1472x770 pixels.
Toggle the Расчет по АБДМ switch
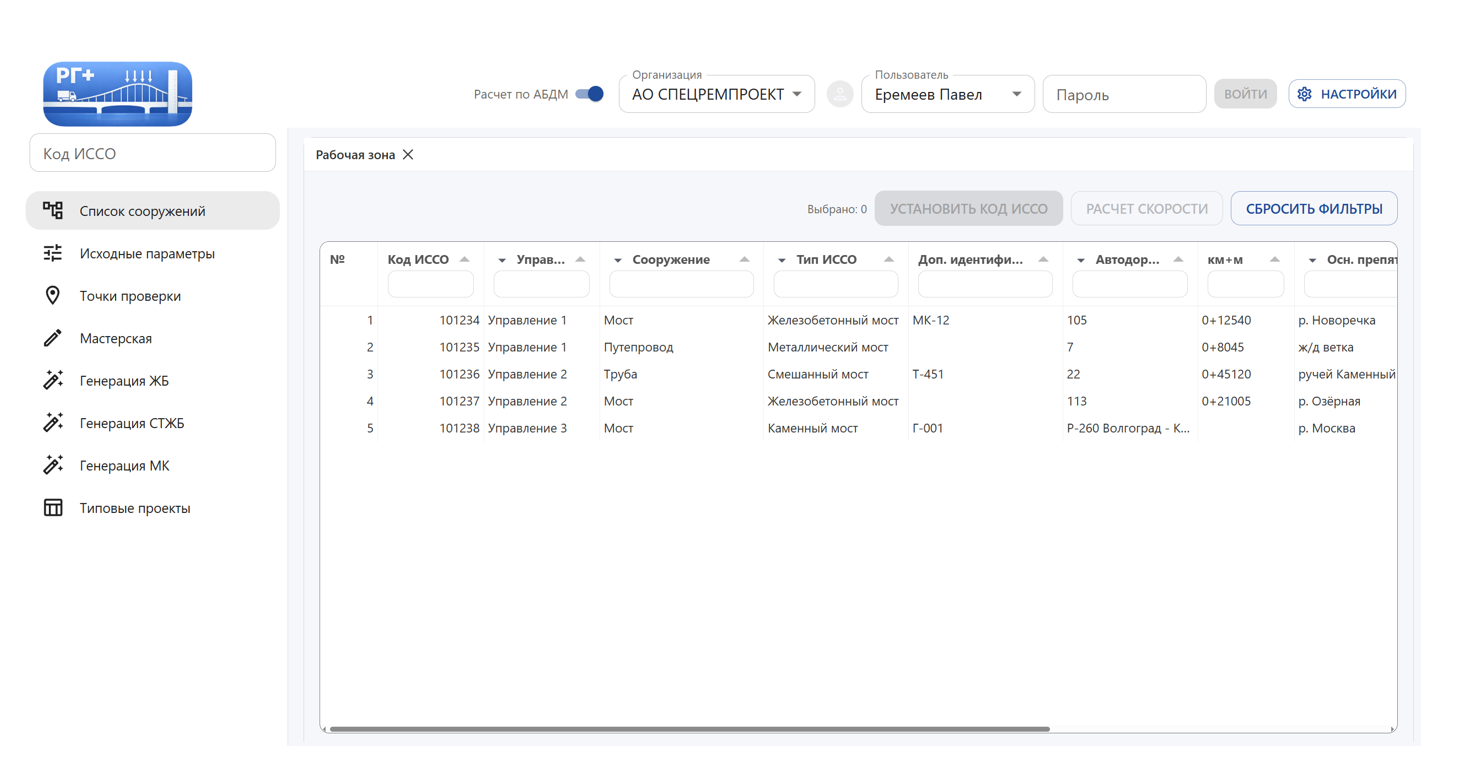589,94
